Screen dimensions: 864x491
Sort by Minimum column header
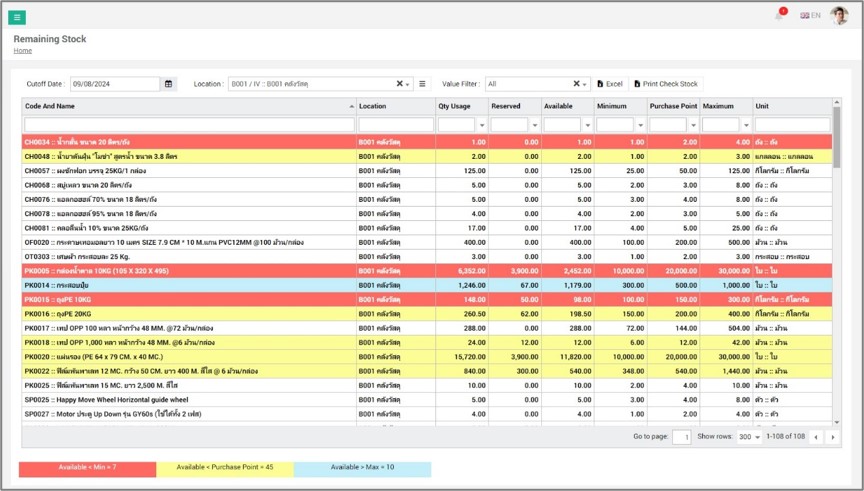(x=620, y=106)
